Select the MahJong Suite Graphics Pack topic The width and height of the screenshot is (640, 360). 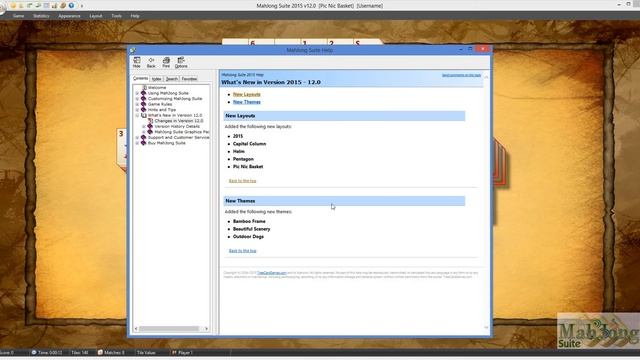182,132
